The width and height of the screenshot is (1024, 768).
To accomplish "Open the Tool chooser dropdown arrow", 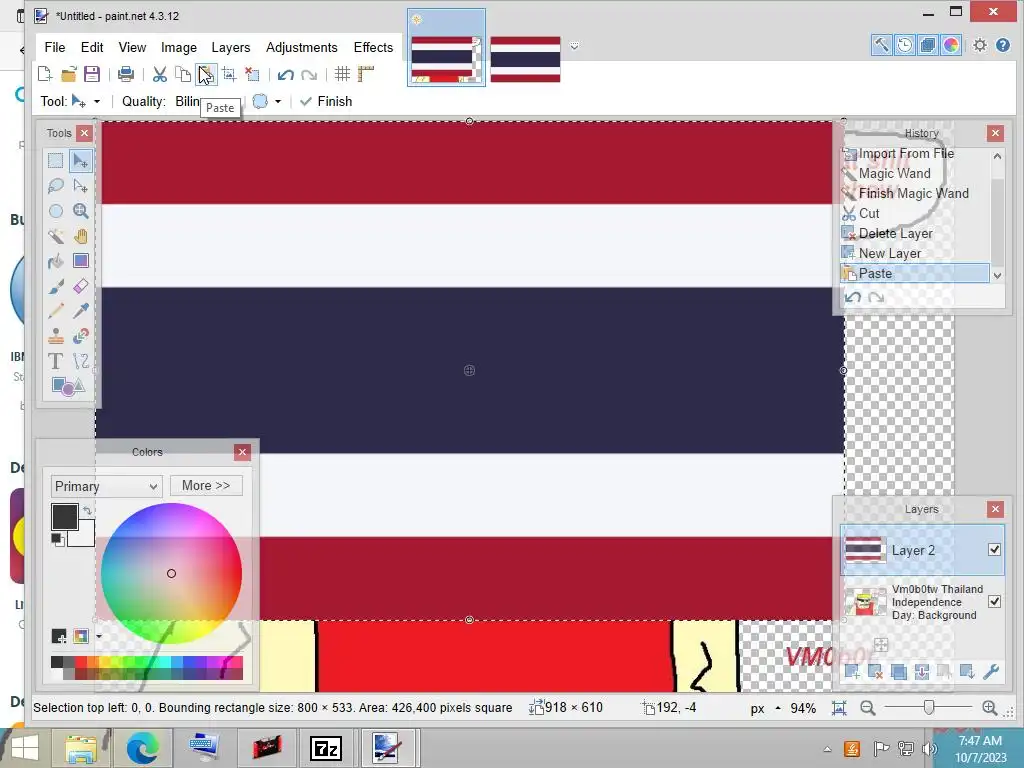I will 97,101.
